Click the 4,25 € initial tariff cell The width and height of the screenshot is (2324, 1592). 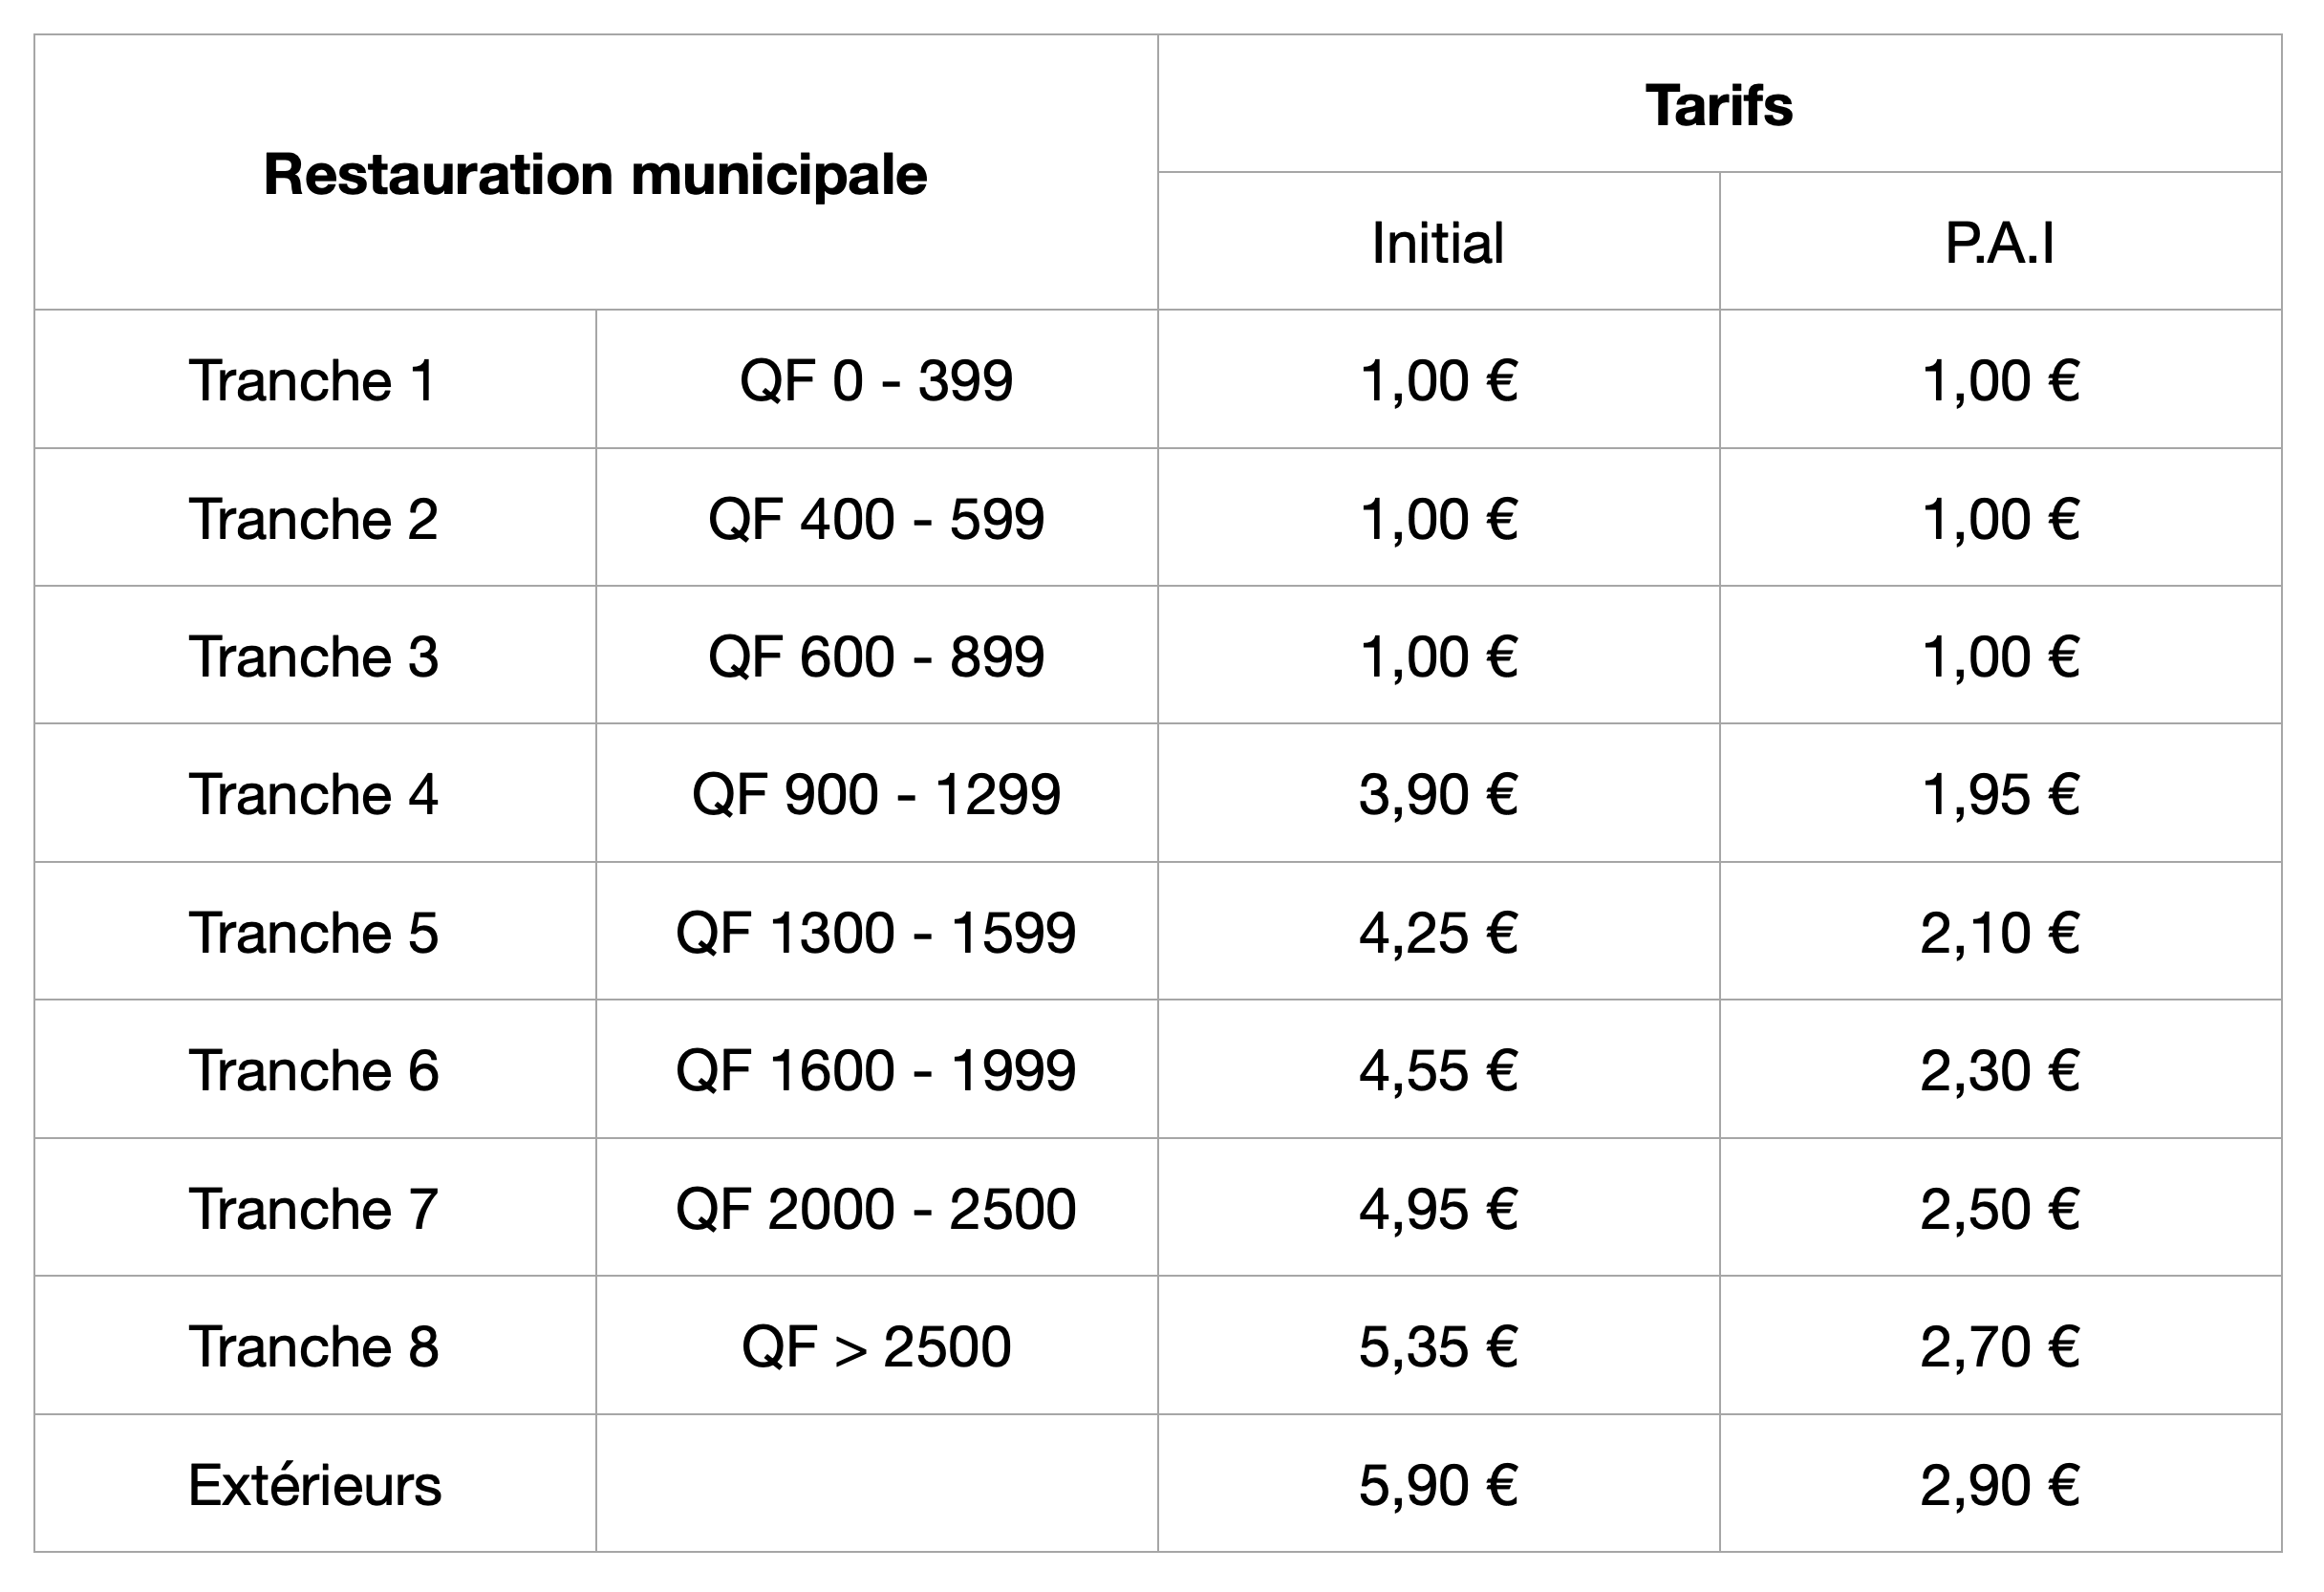(x=1437, y=933)
